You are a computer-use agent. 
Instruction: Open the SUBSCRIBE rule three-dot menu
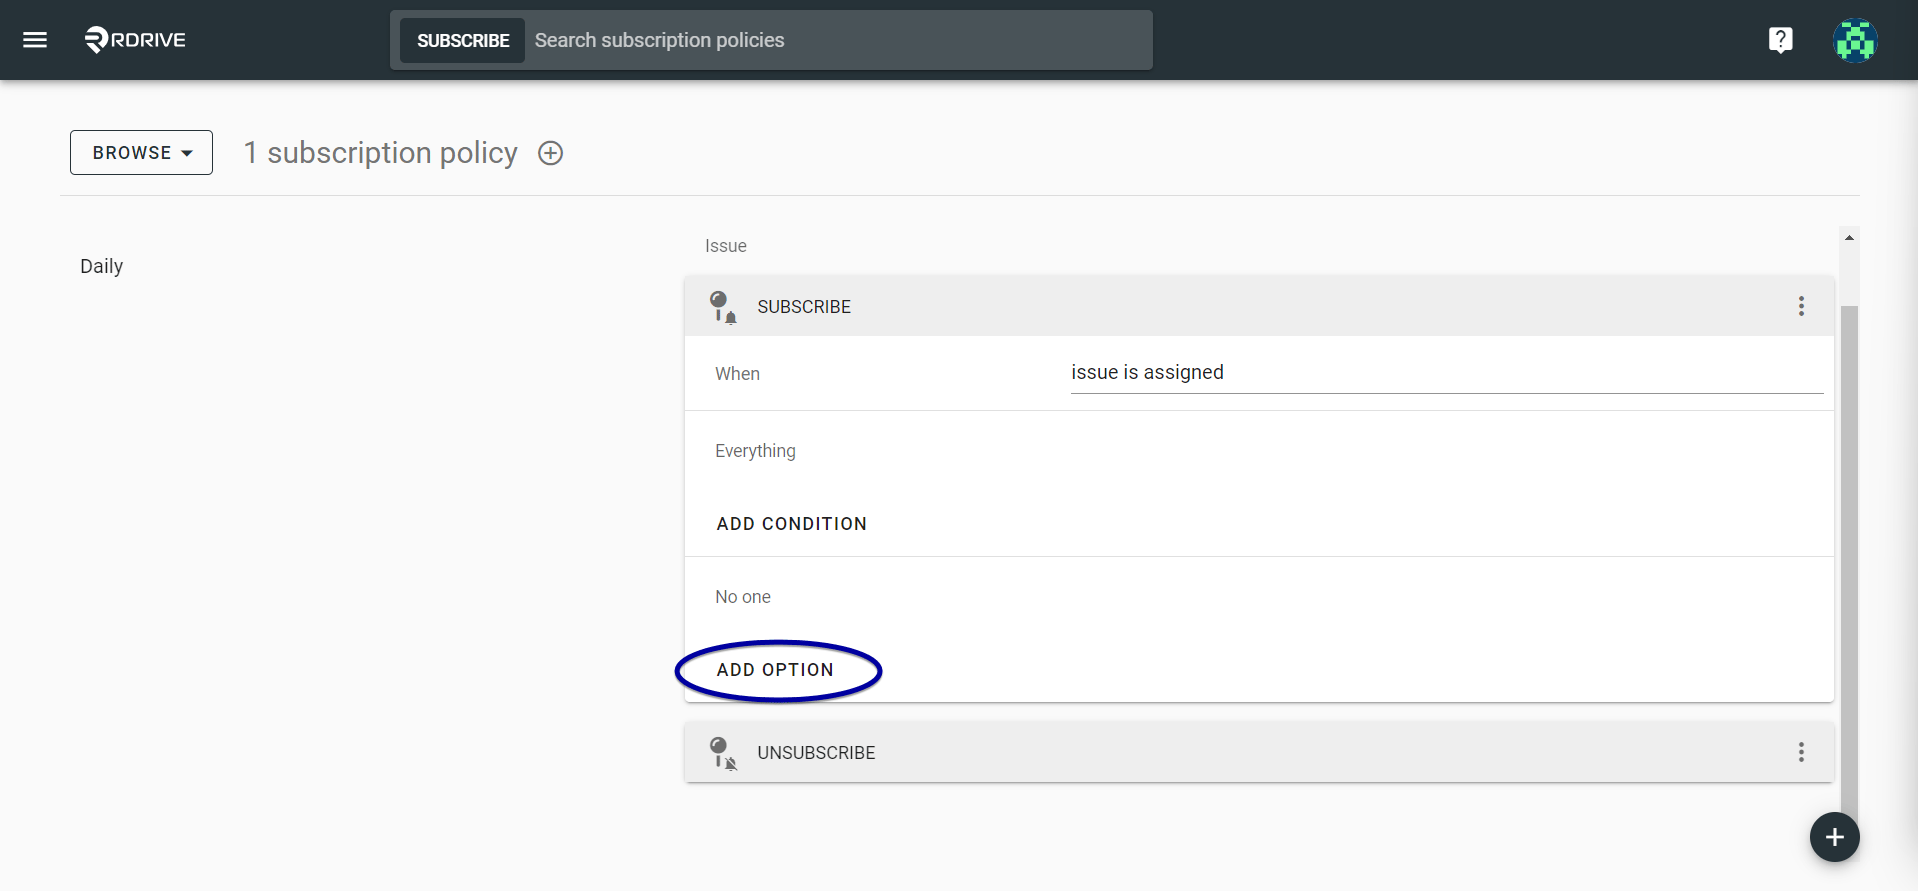pyautogui.click(x=1801, y=306)
